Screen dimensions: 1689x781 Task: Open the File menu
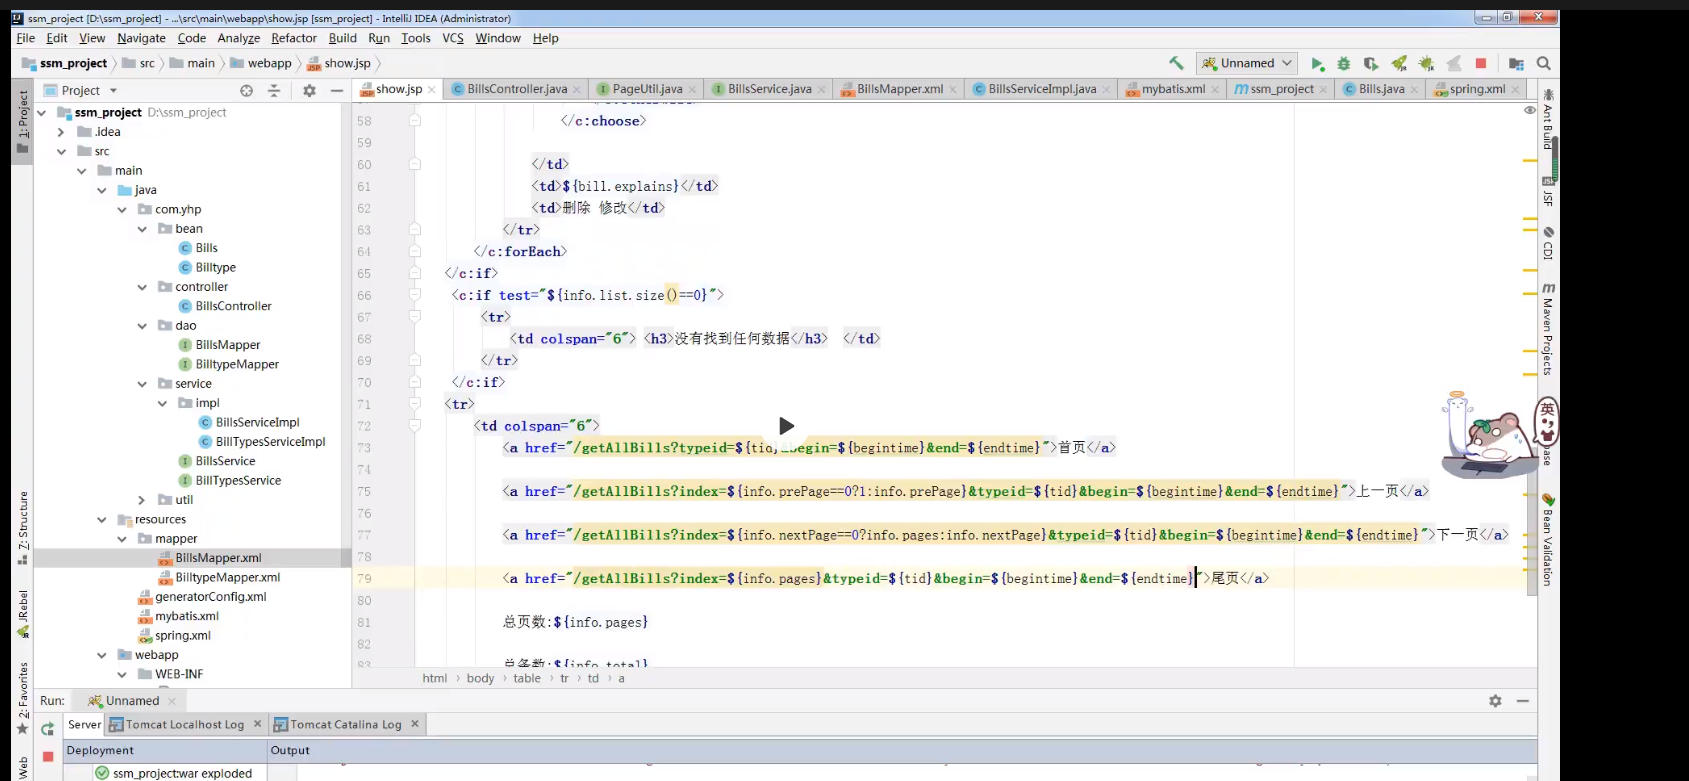[x=26, y=38]
